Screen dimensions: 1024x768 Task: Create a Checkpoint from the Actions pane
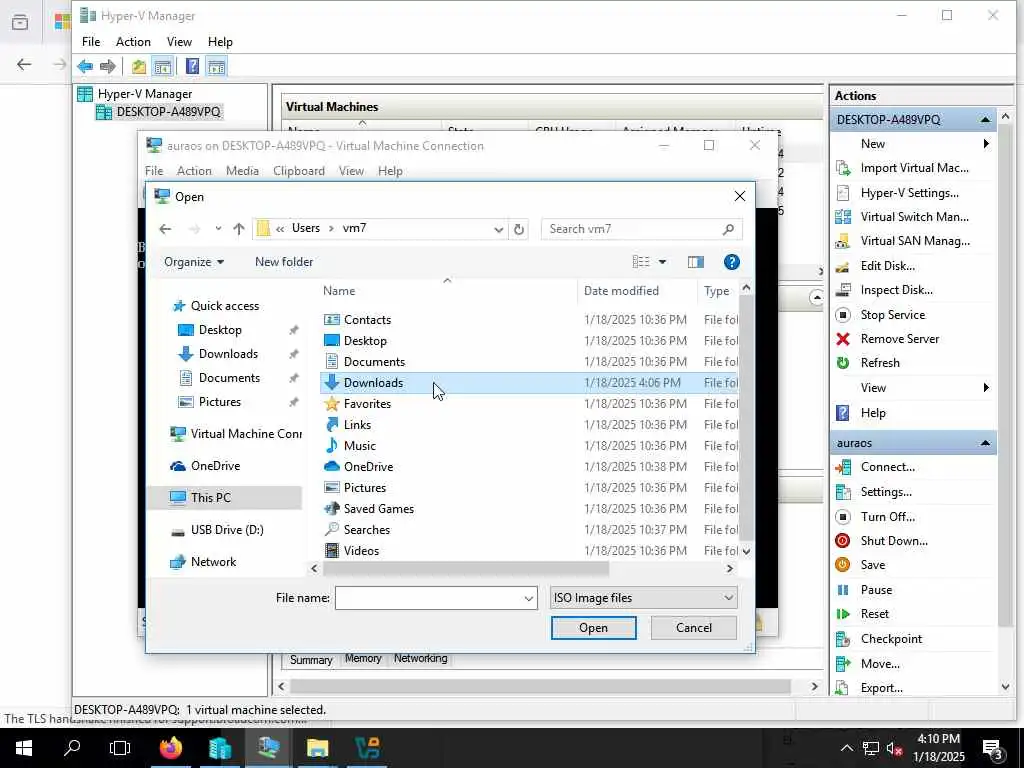891,639
